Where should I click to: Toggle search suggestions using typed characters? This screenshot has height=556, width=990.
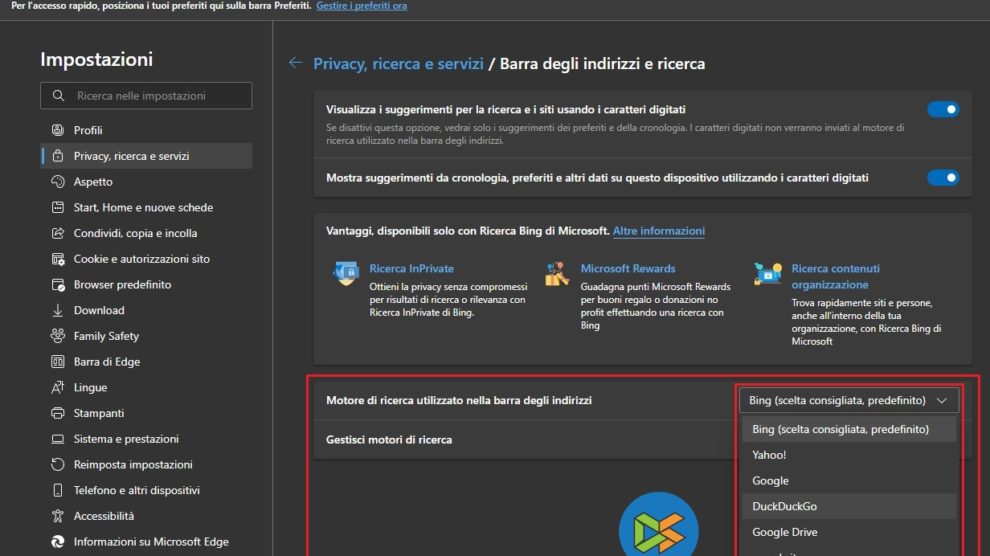tap(942, 110)
